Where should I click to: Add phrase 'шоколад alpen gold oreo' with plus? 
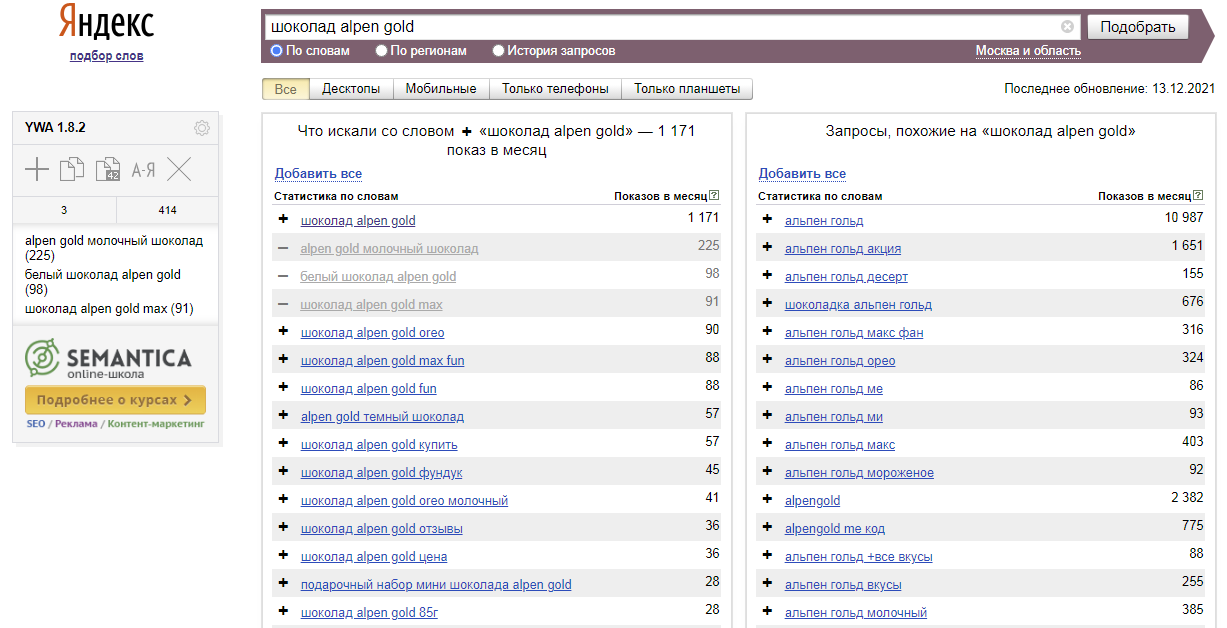click(x=283, y=332)
